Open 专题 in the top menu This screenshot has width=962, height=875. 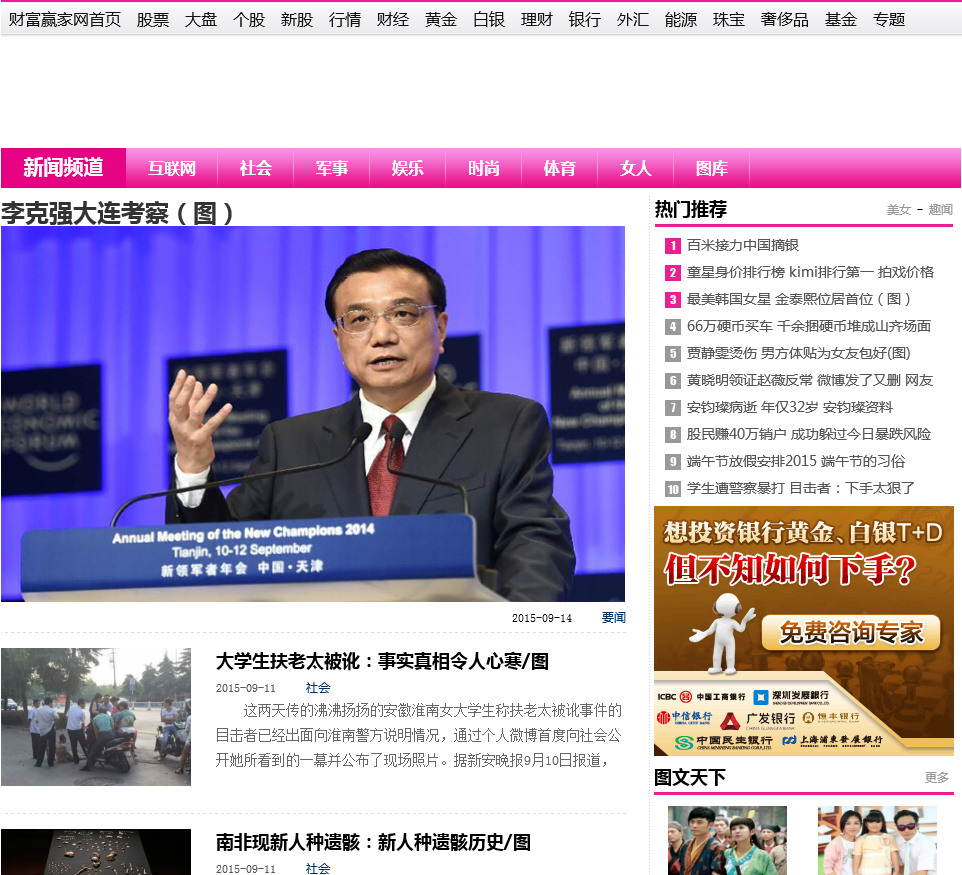point(888,20)
